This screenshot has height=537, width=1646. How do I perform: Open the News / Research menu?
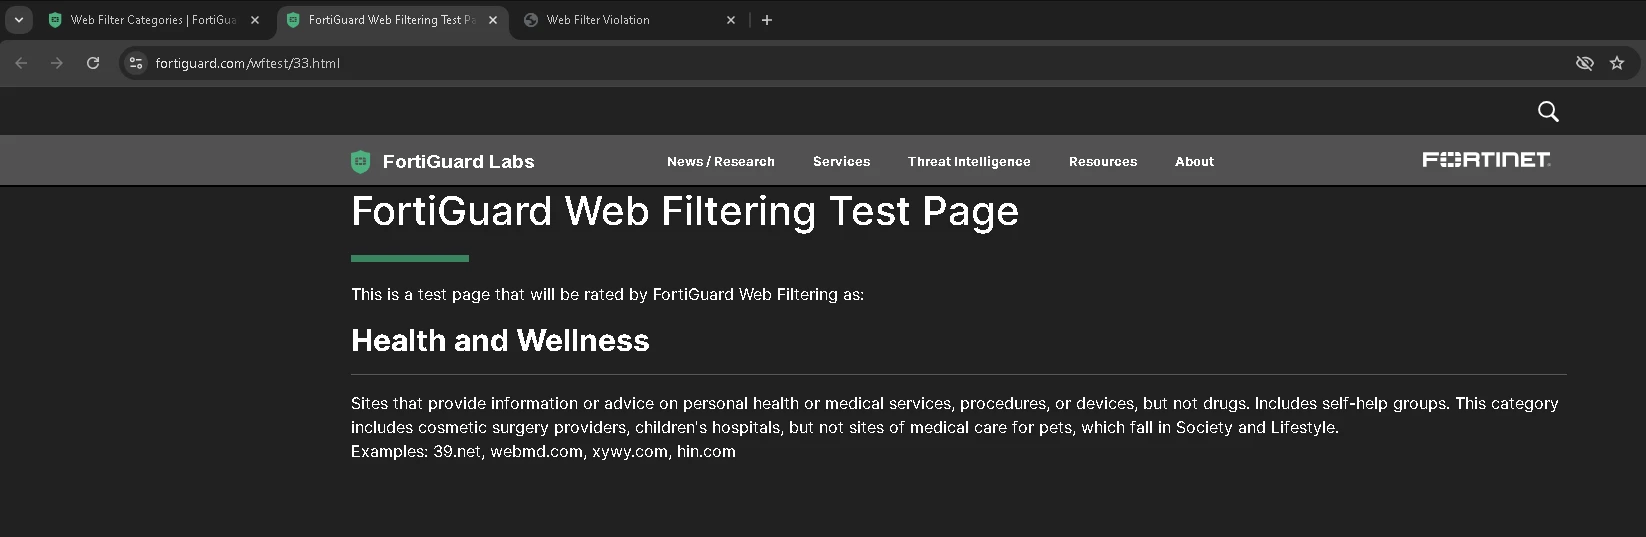coord(720,161)
